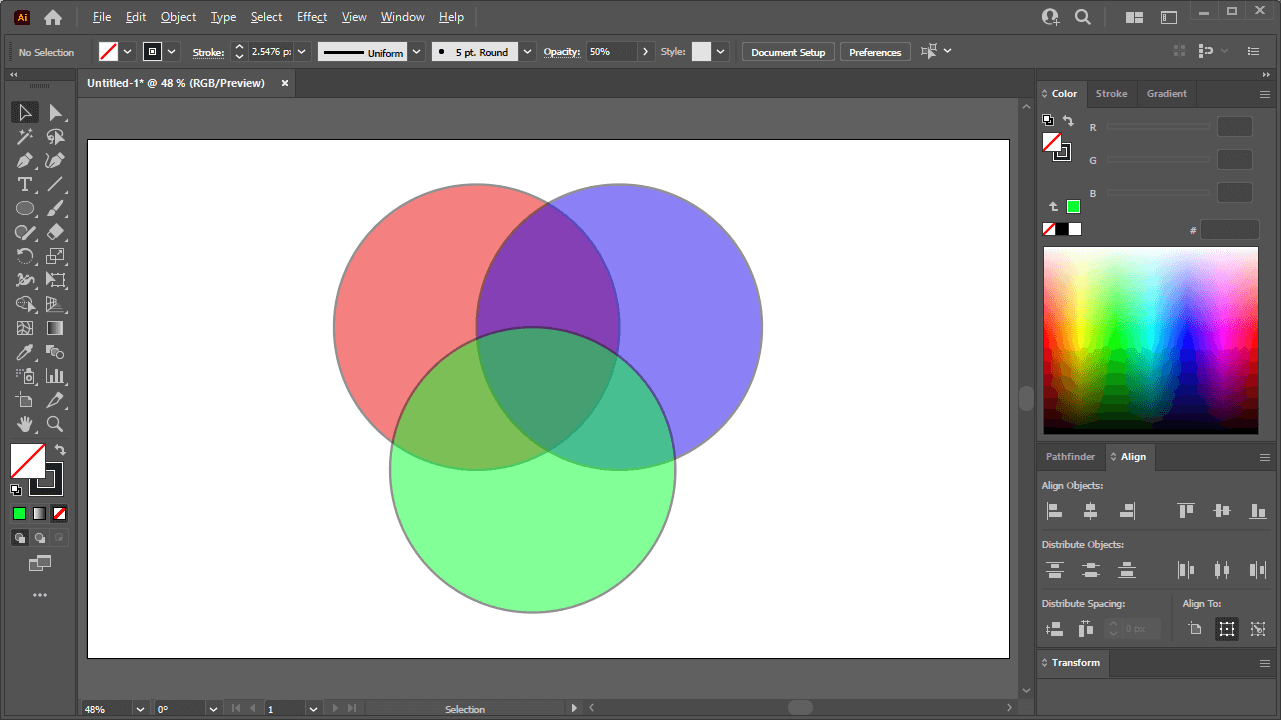
Task: Open the File menu
Action: tap(102, 17)
